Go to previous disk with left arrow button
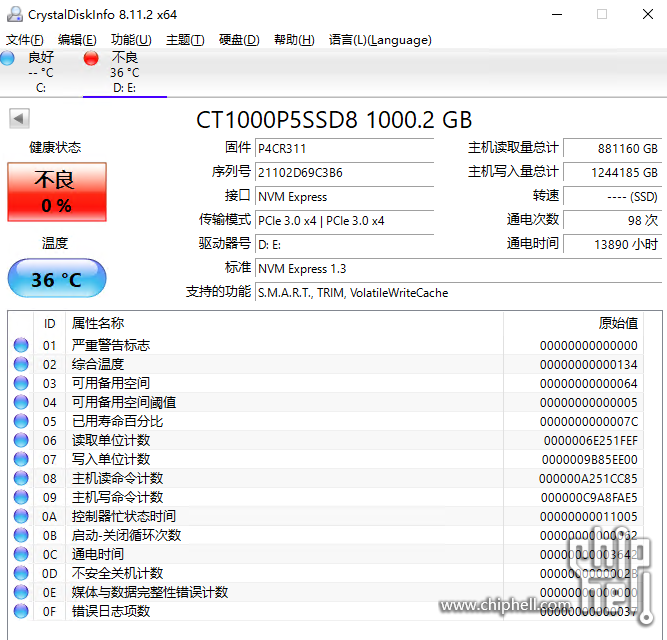This screenshot has height=640, width=667. click(19, 118)
